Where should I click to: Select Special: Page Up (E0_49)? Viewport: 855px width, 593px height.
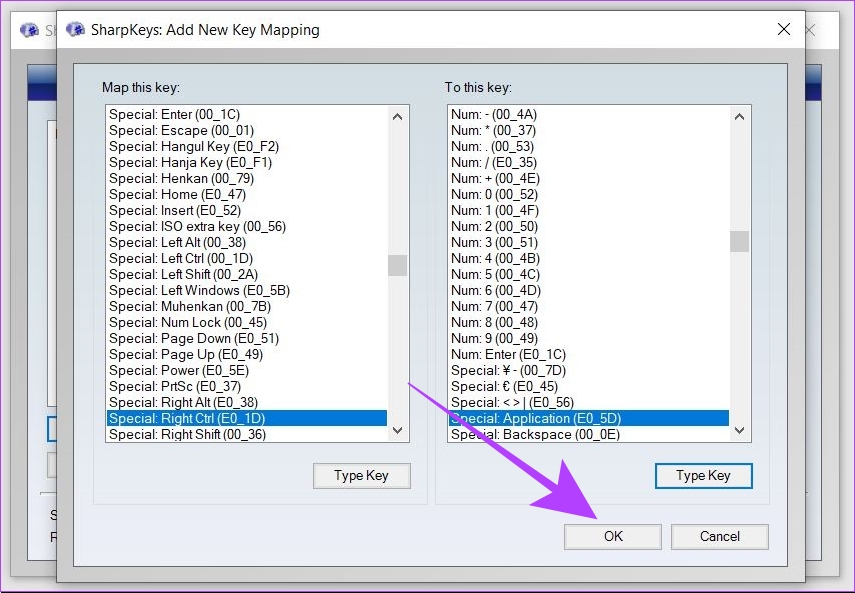246,354
